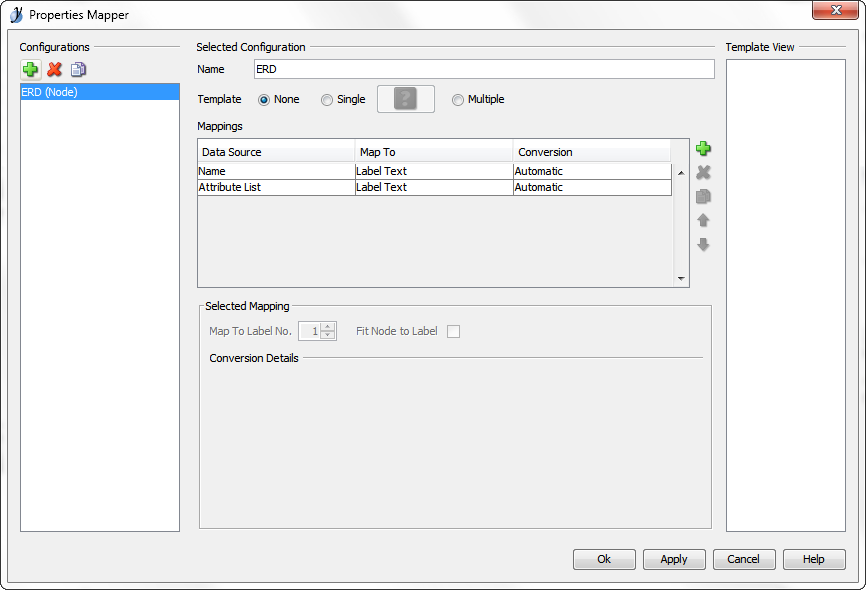This screenshot has width=866, height=590.
Task: Add a new mapping row
Action: (x=703, y=149)
